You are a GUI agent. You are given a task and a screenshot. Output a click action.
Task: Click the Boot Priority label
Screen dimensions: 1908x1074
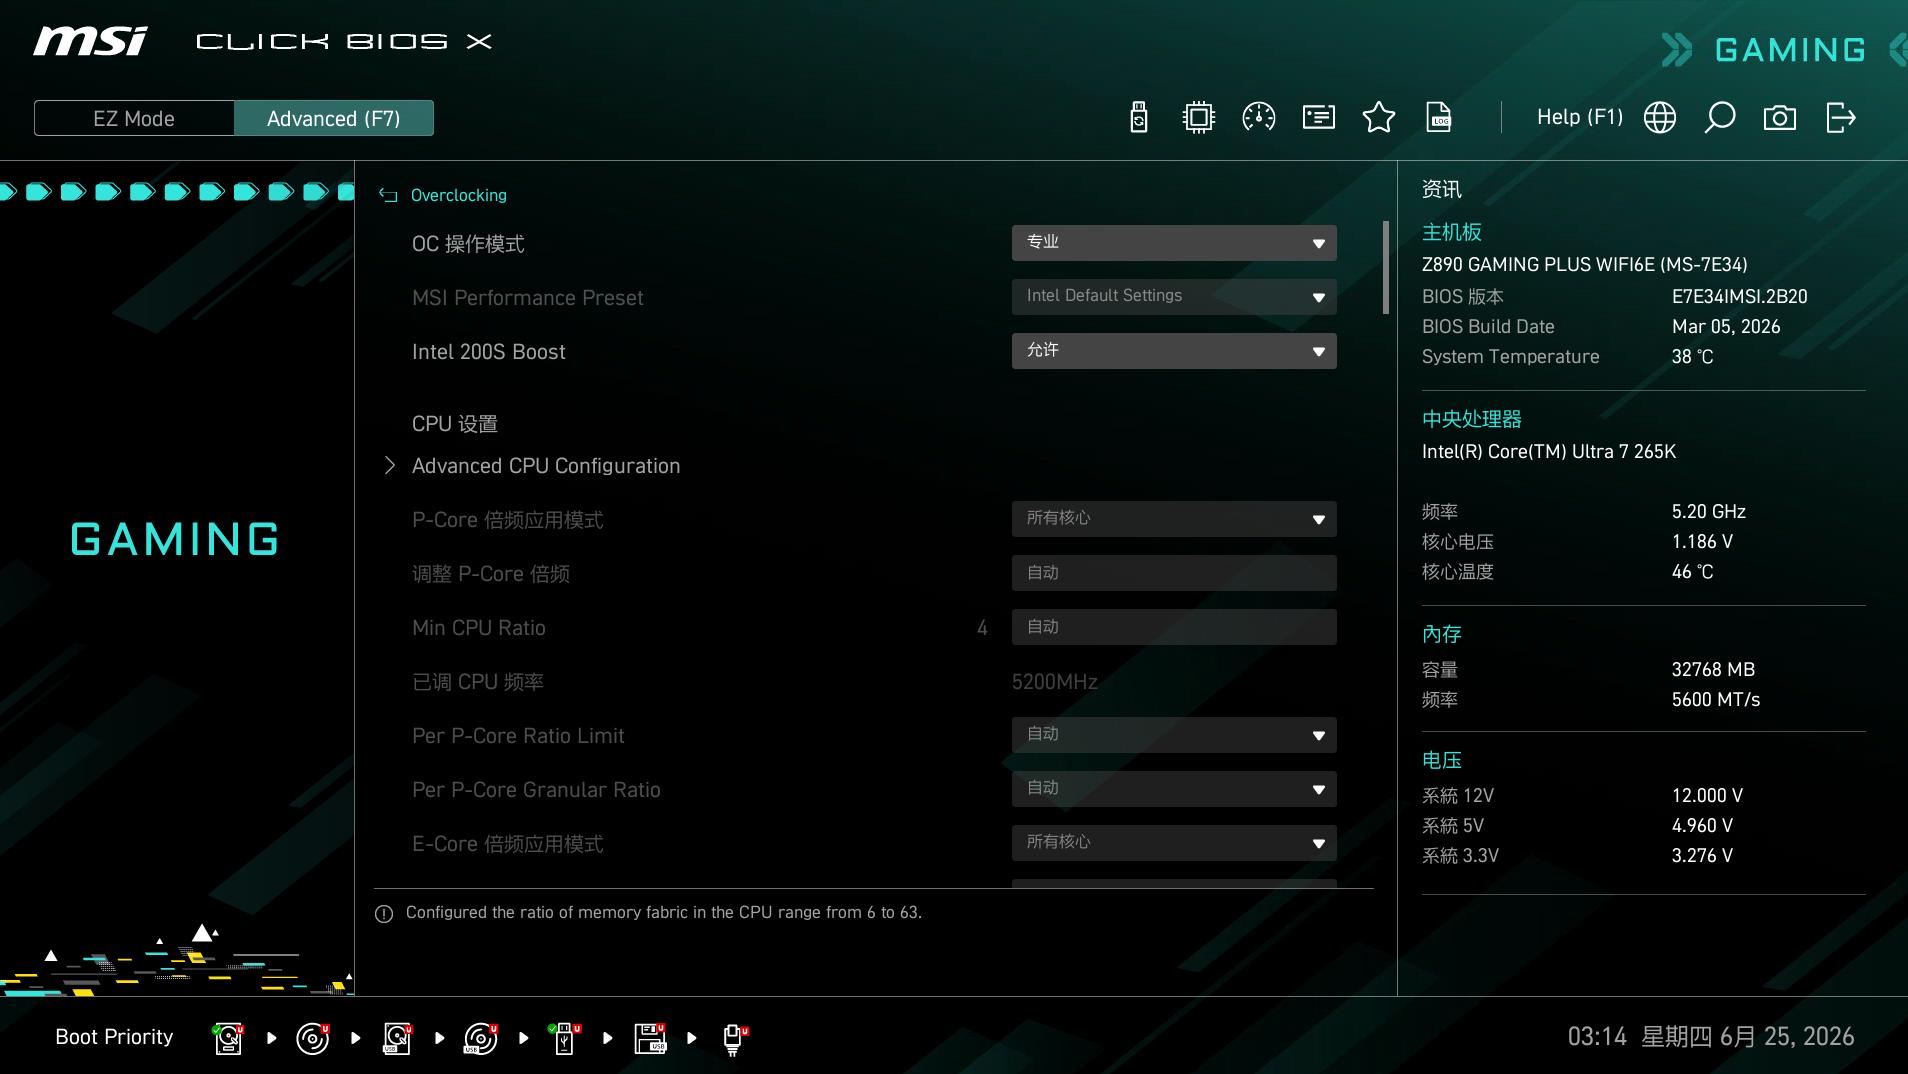pyautogui.click(x=114, y=1037)
